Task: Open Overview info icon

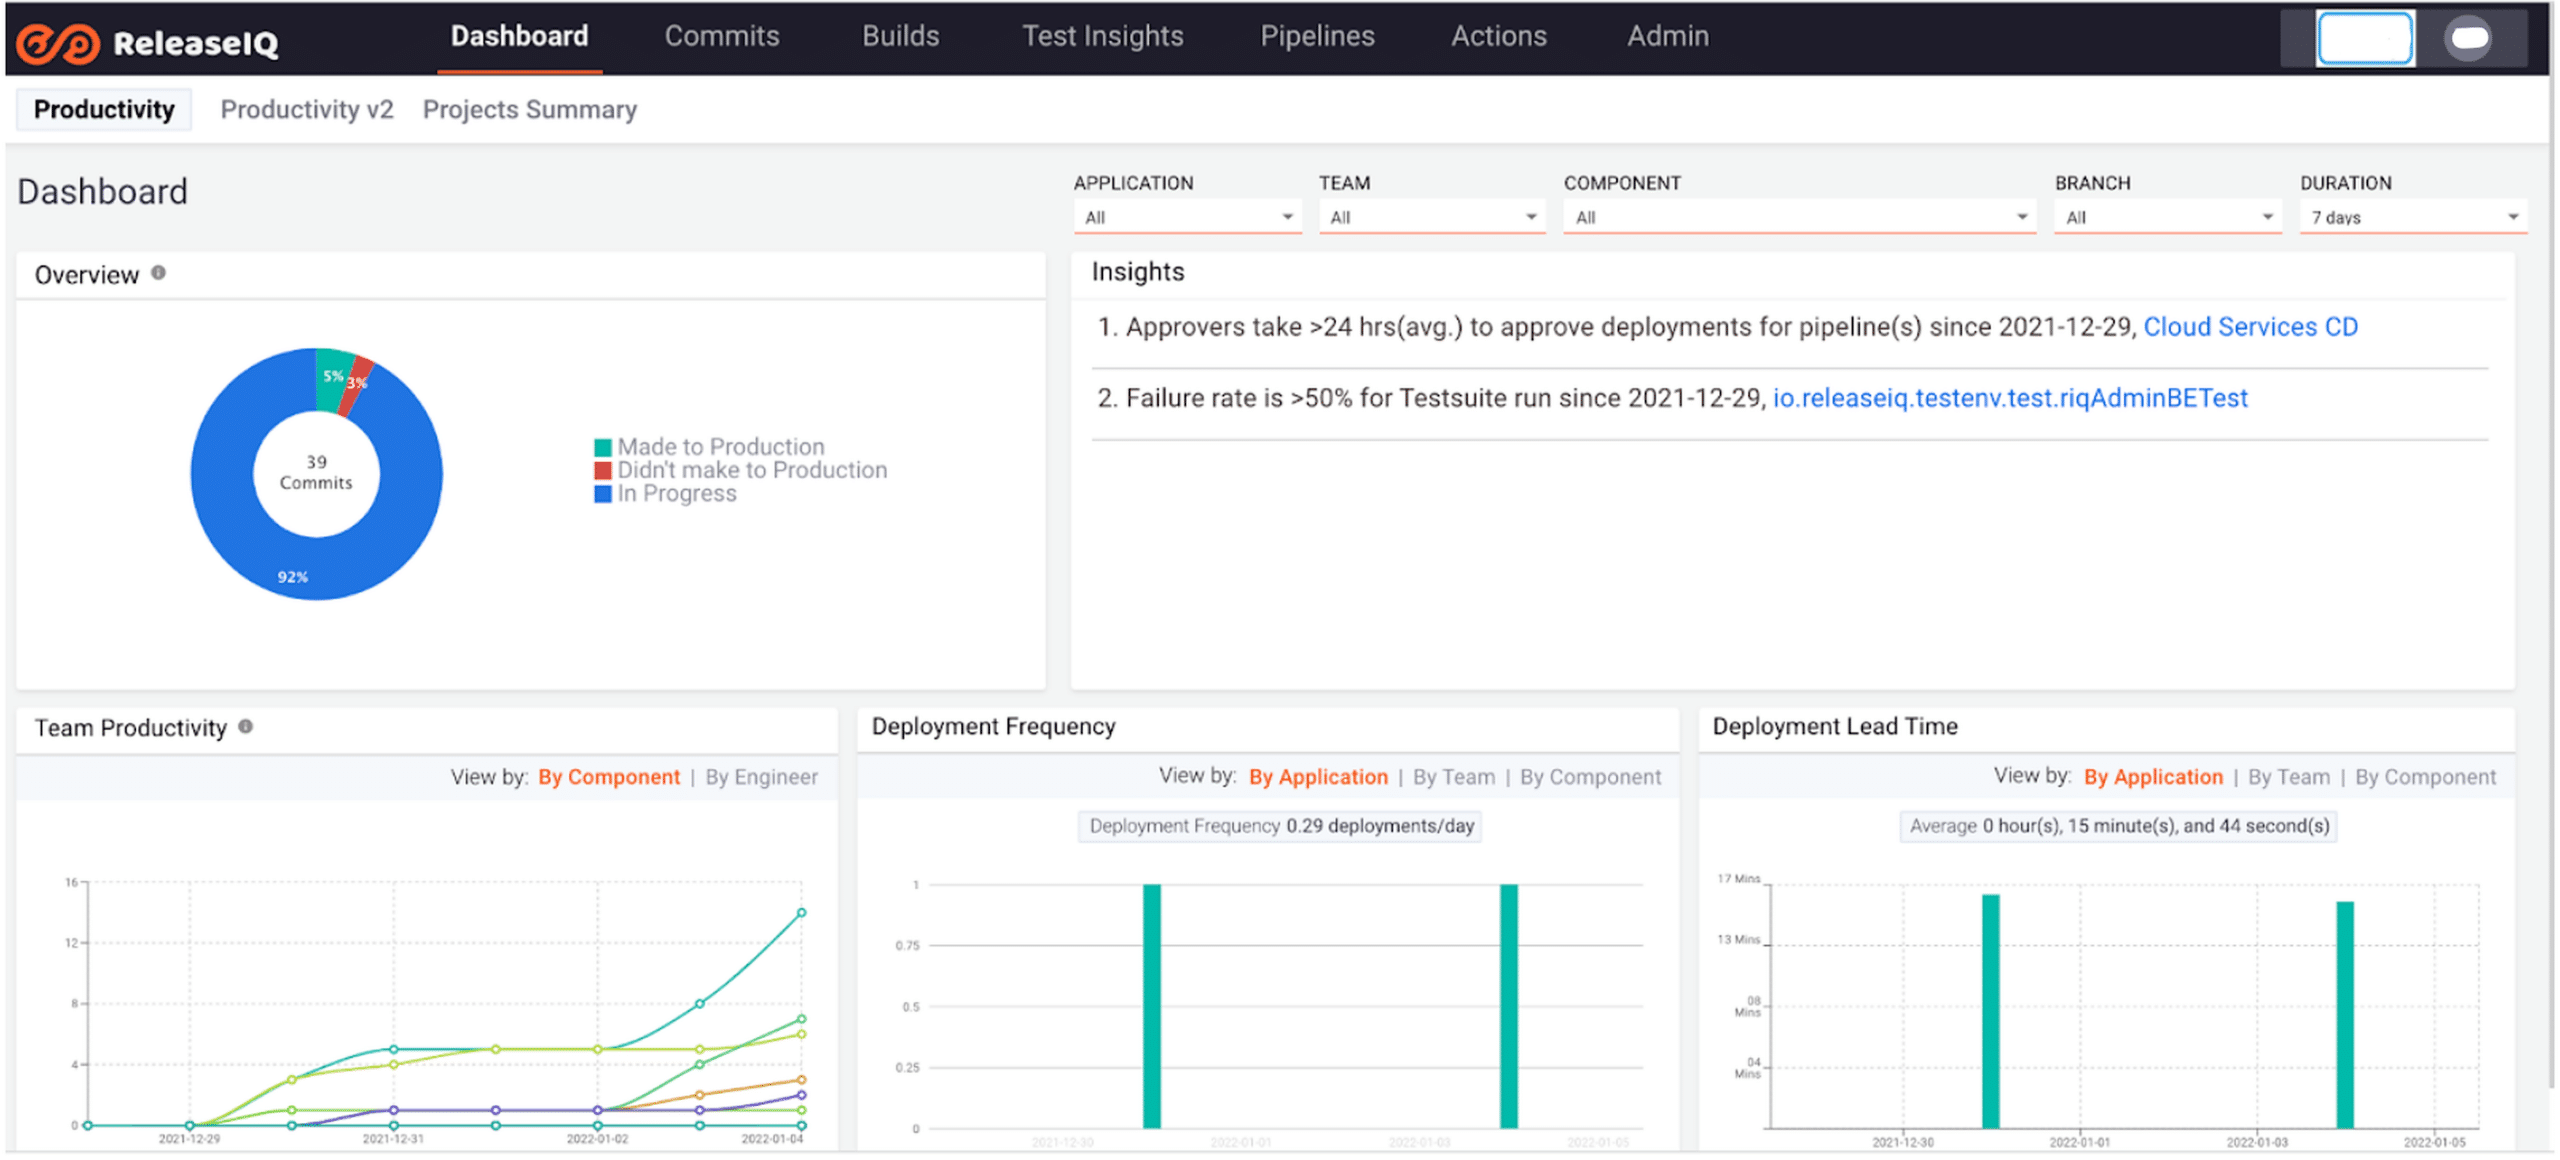Action: 158,273
